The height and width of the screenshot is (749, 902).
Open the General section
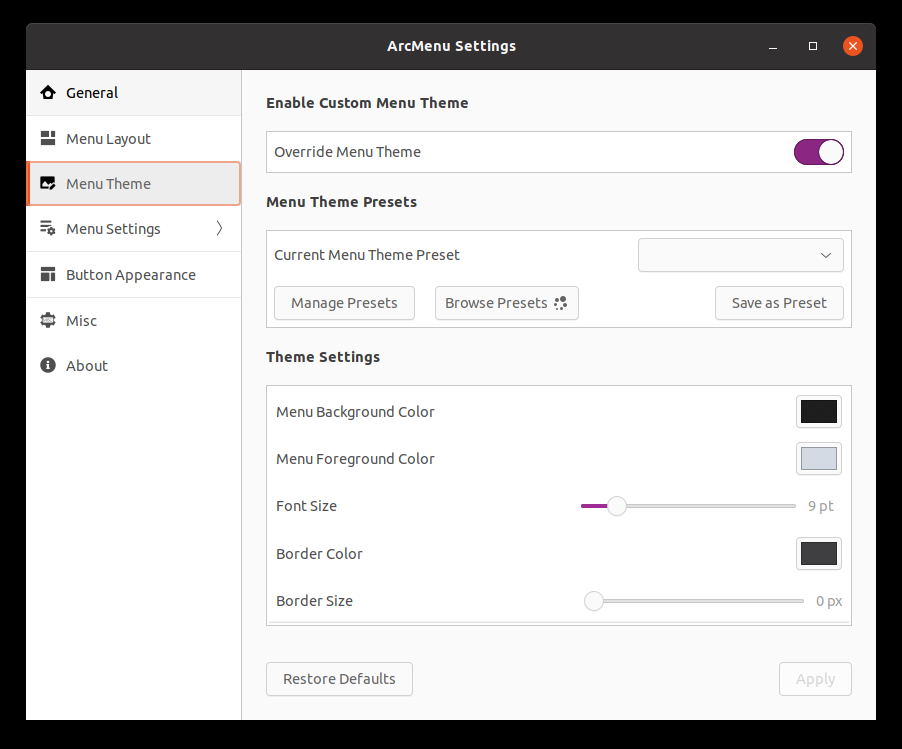coord(133,93)
